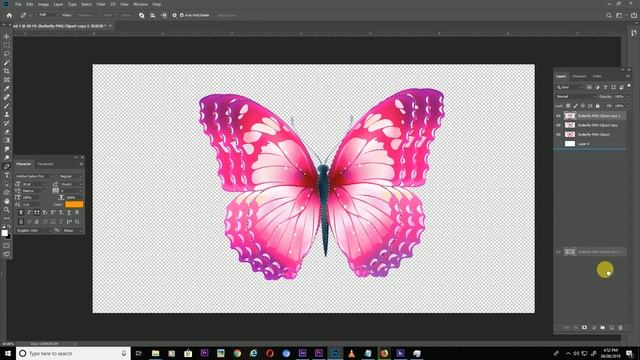Viewport: 640px width, 360px height.
Task: Open the Window menu
Action: tap(140, 4)
